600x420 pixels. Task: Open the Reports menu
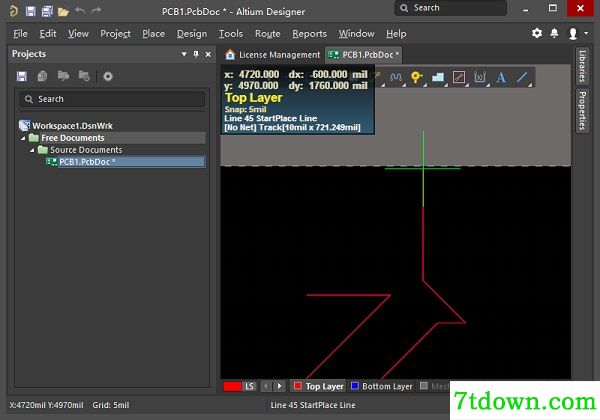310,34
